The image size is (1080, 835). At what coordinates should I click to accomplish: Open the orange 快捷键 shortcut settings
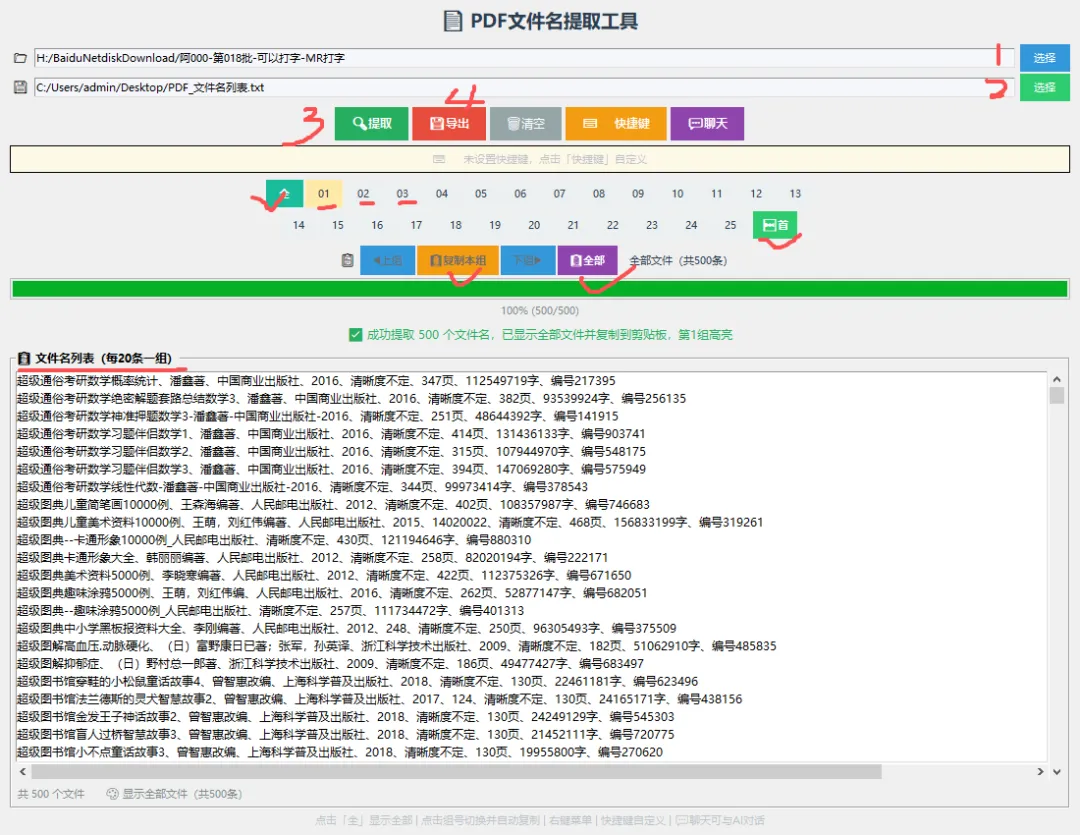[616, 123]
